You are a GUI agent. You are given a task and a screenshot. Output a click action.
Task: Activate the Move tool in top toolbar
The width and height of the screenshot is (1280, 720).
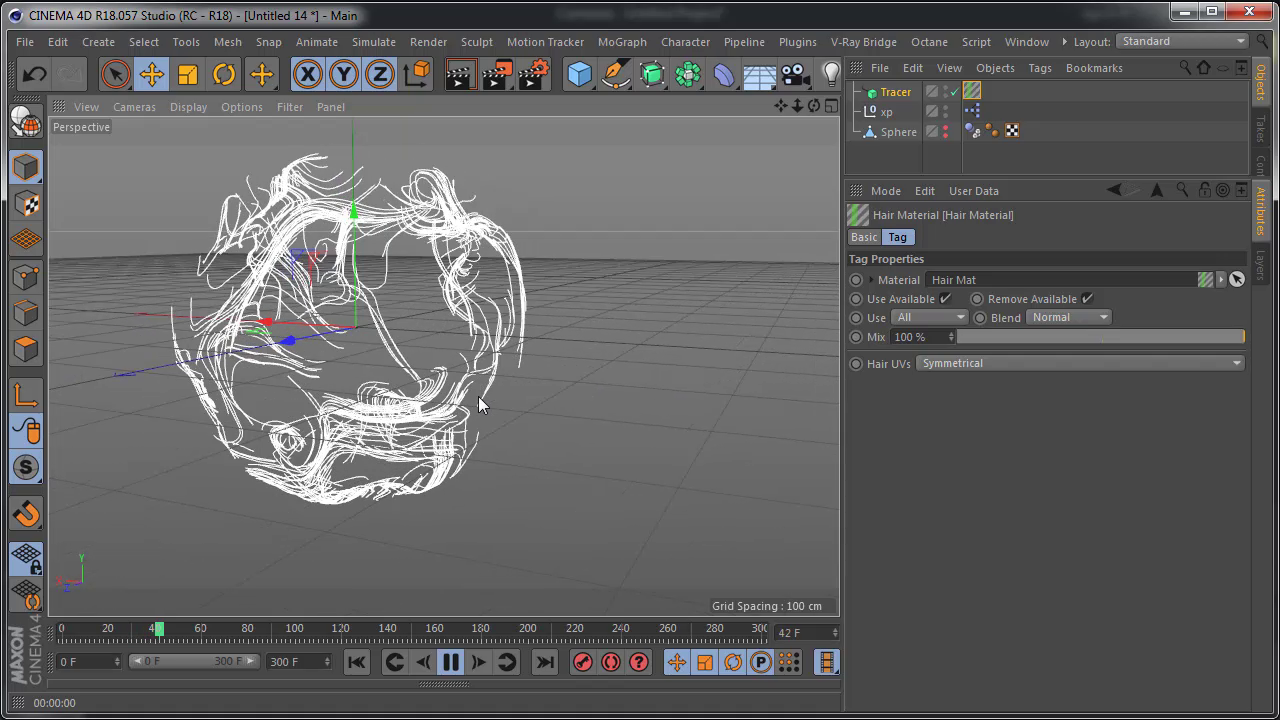pyautogui.click(x=152, y=74)
